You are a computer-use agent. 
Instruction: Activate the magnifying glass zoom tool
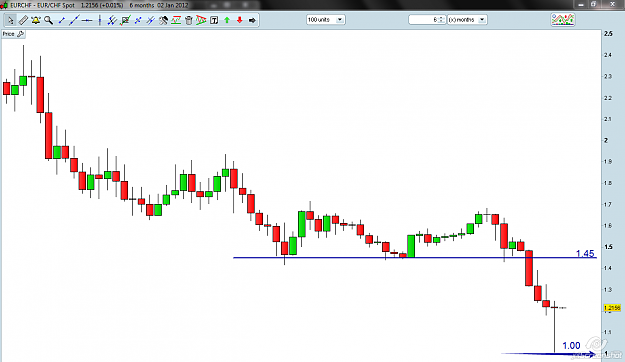[49, 20]
